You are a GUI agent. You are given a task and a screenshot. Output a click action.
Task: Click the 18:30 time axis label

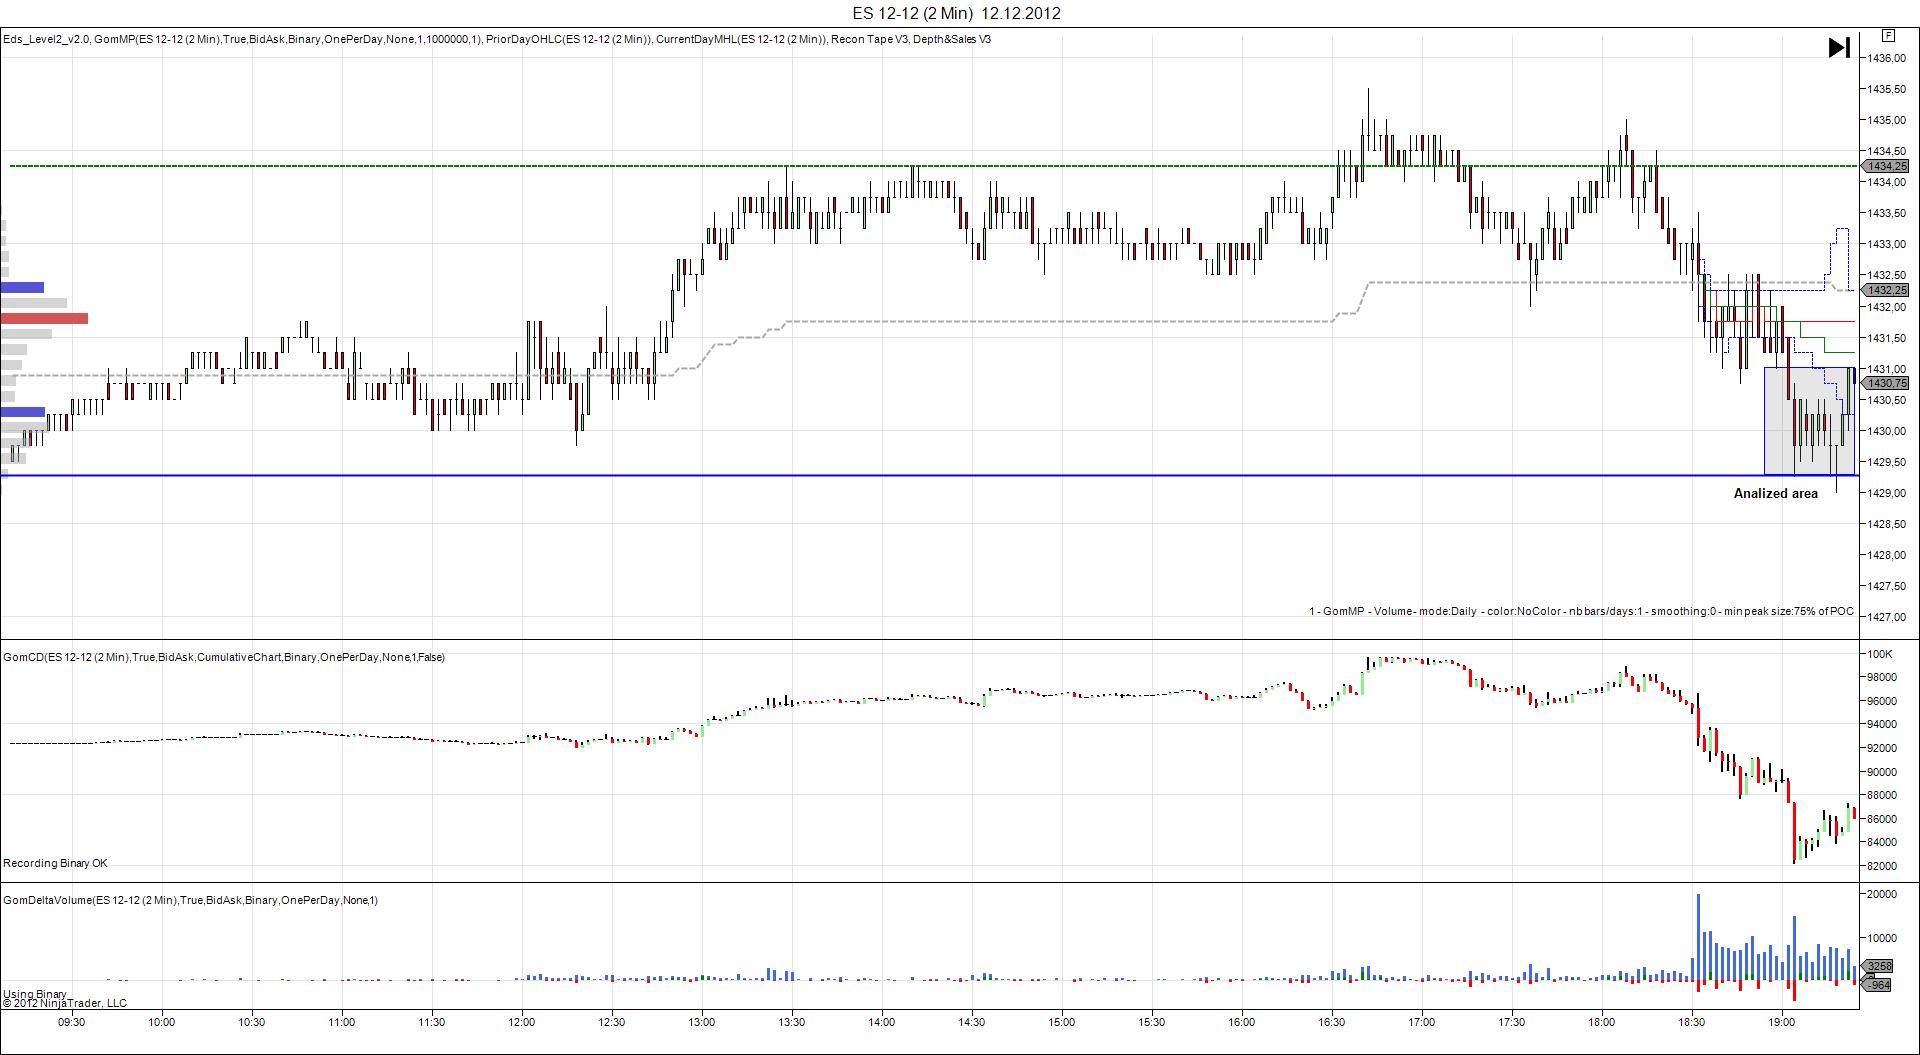pyautogui.click(x=1691, y=1022)
